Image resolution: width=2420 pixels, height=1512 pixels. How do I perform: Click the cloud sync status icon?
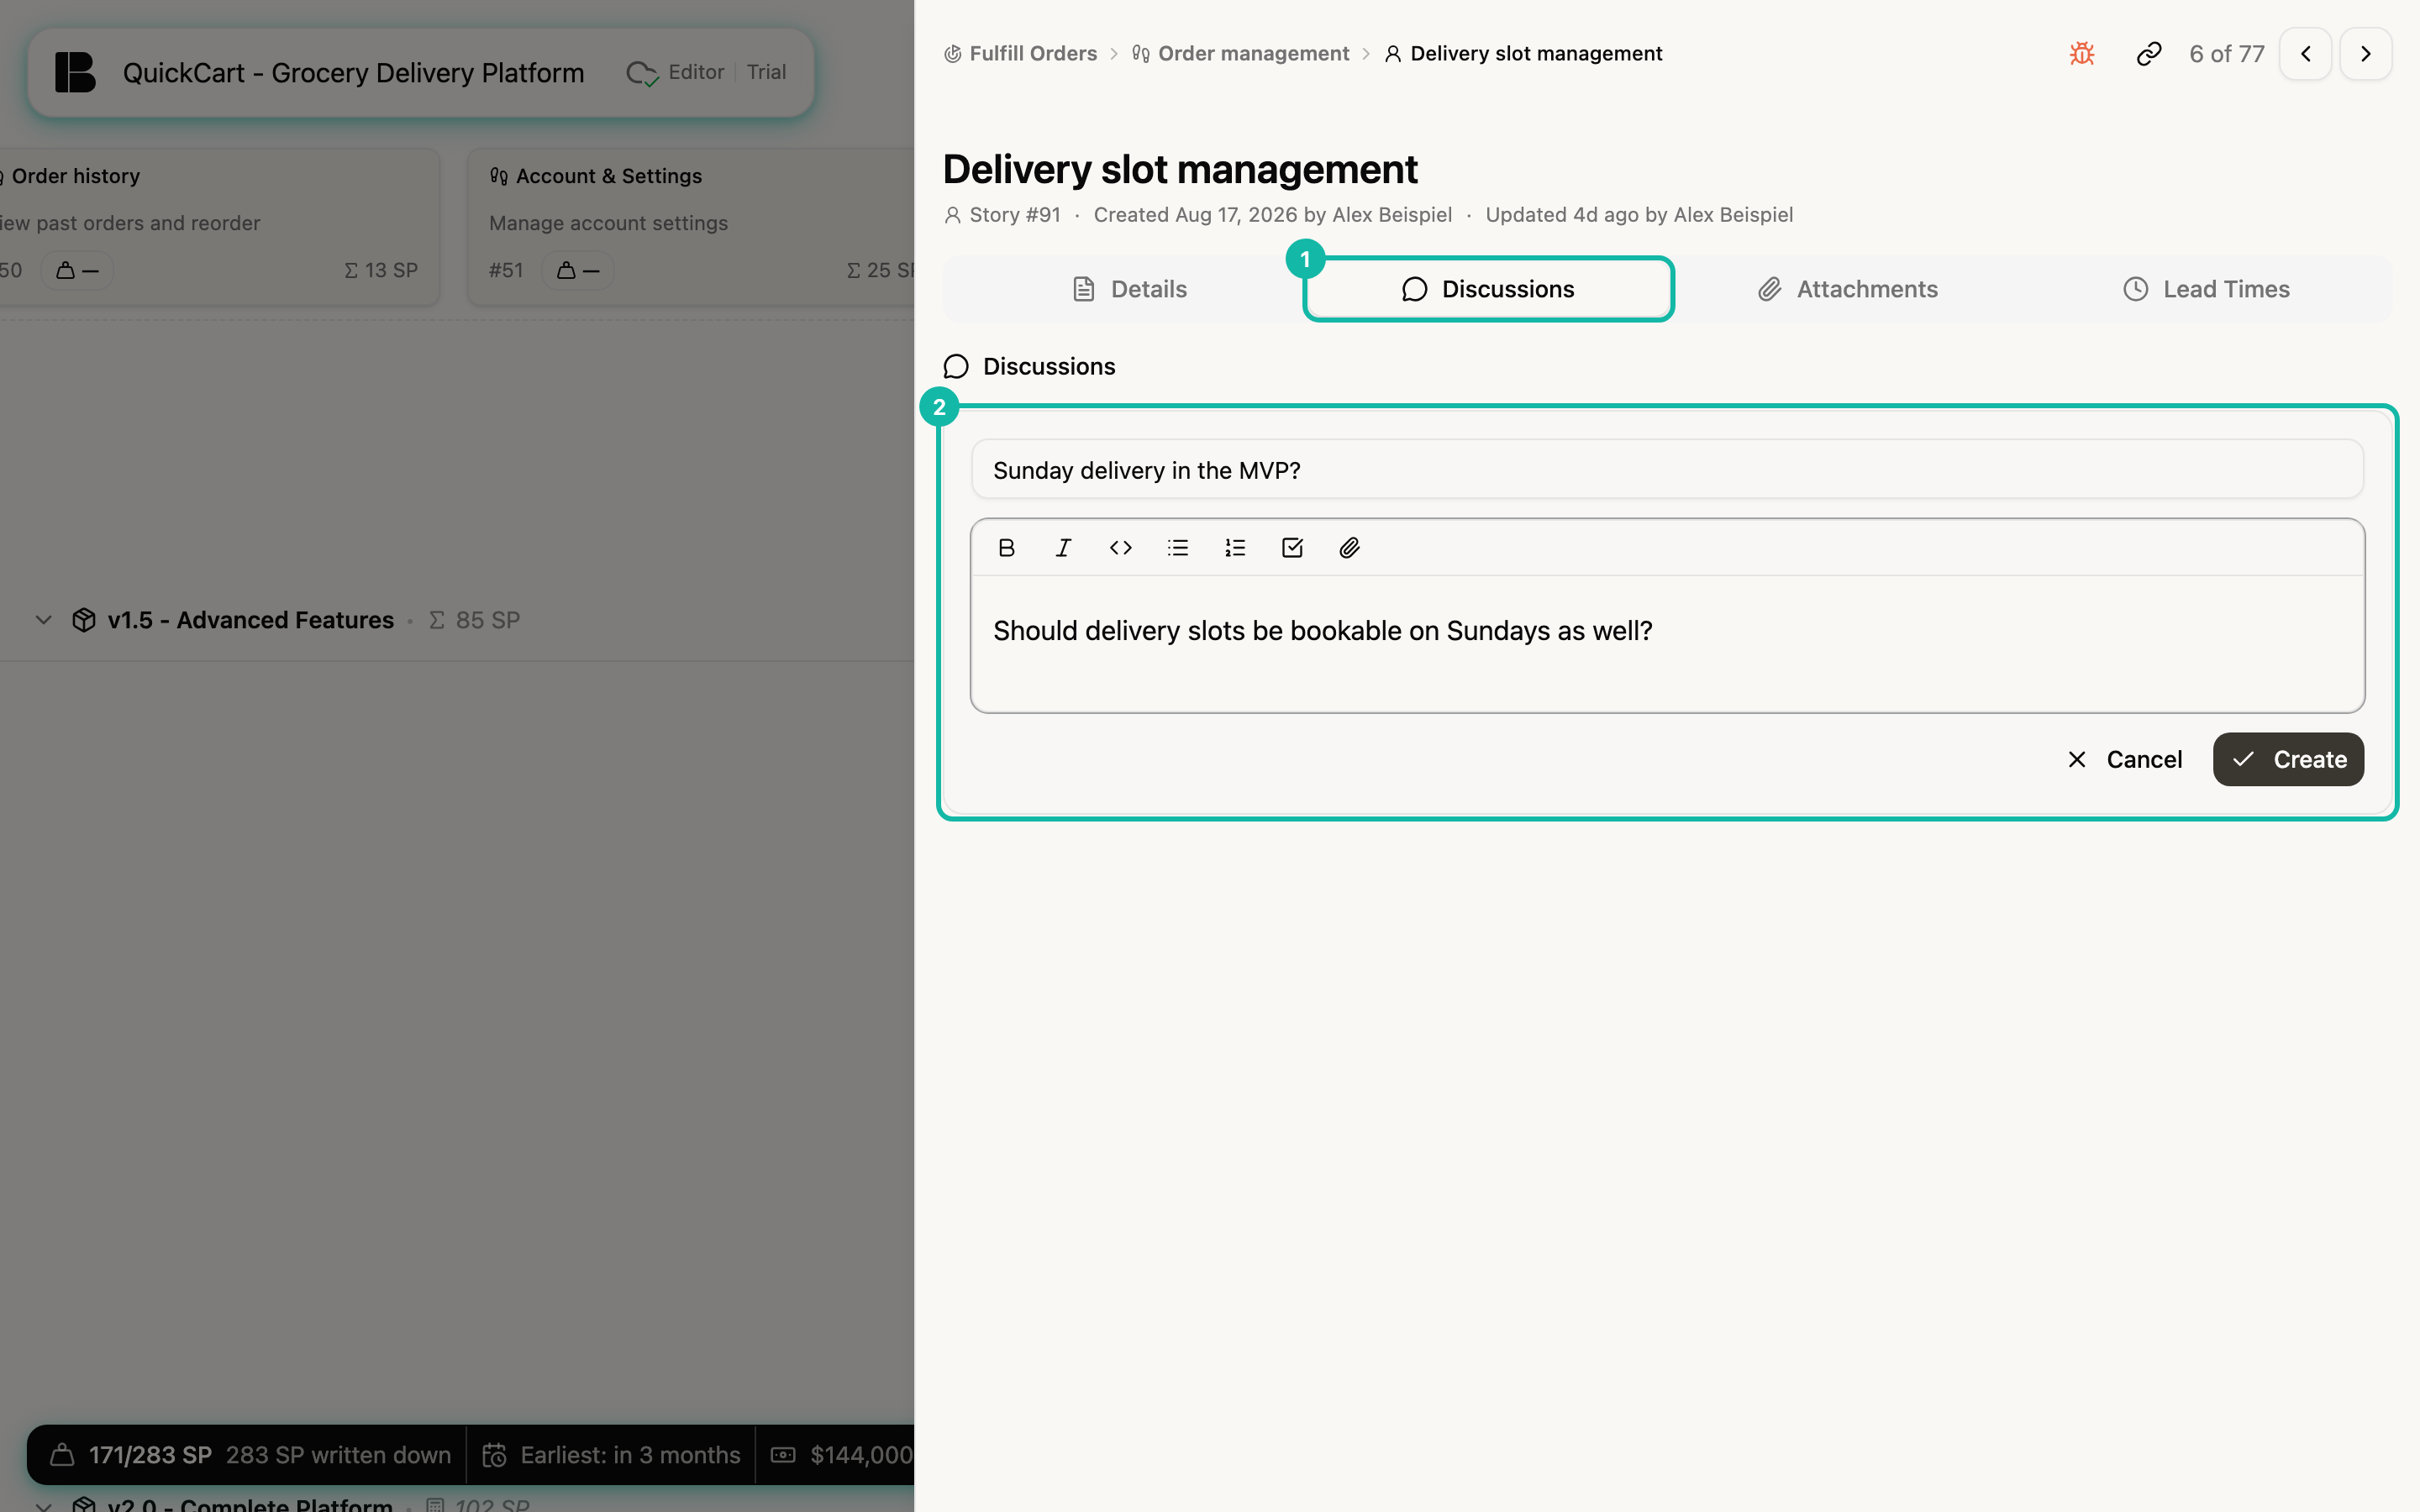click(x=641, y=73)
